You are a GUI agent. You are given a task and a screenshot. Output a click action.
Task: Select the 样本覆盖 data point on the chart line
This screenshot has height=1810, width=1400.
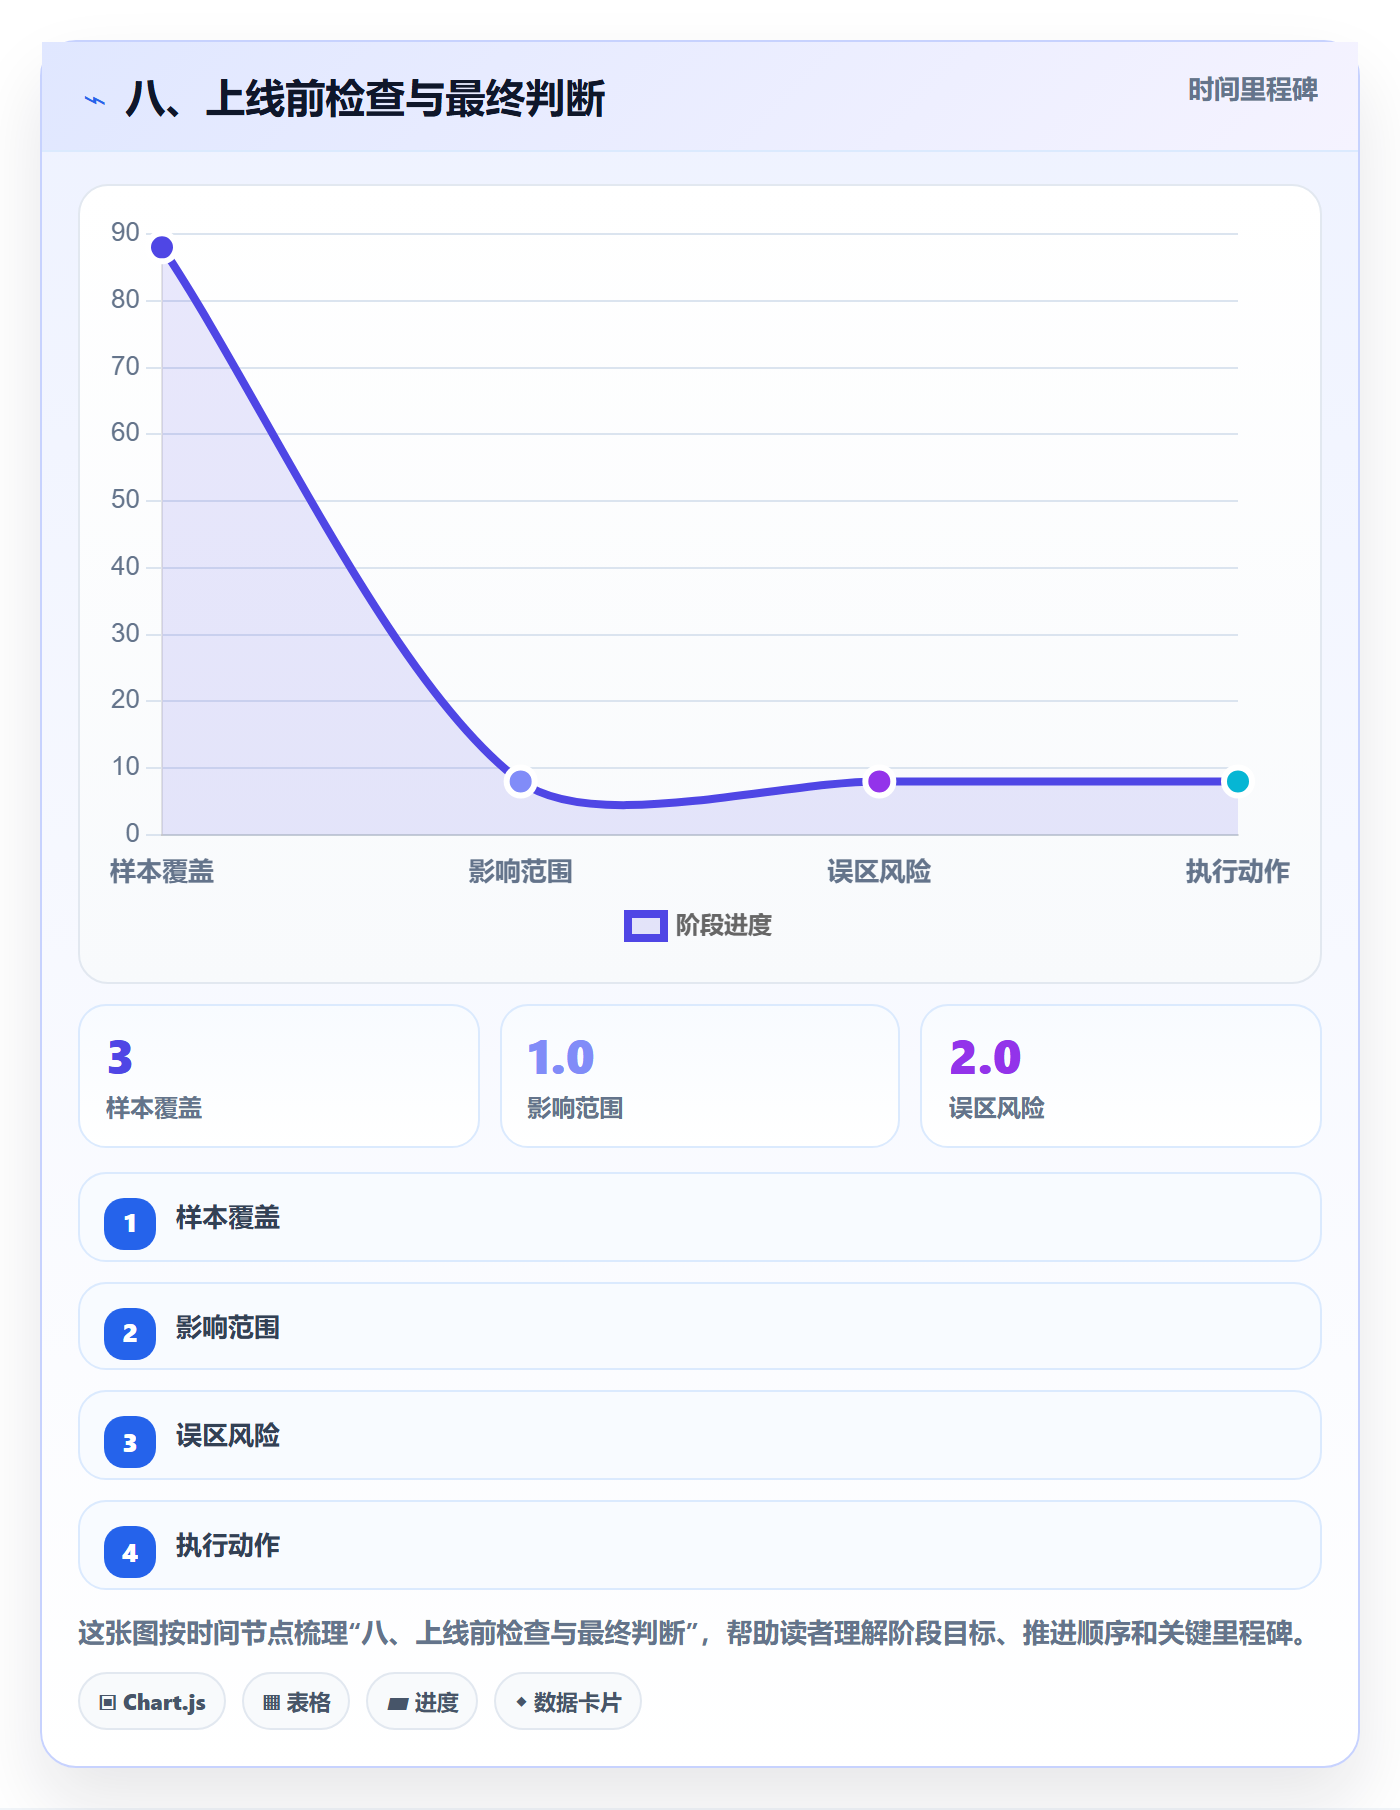(x=162, y=247)
